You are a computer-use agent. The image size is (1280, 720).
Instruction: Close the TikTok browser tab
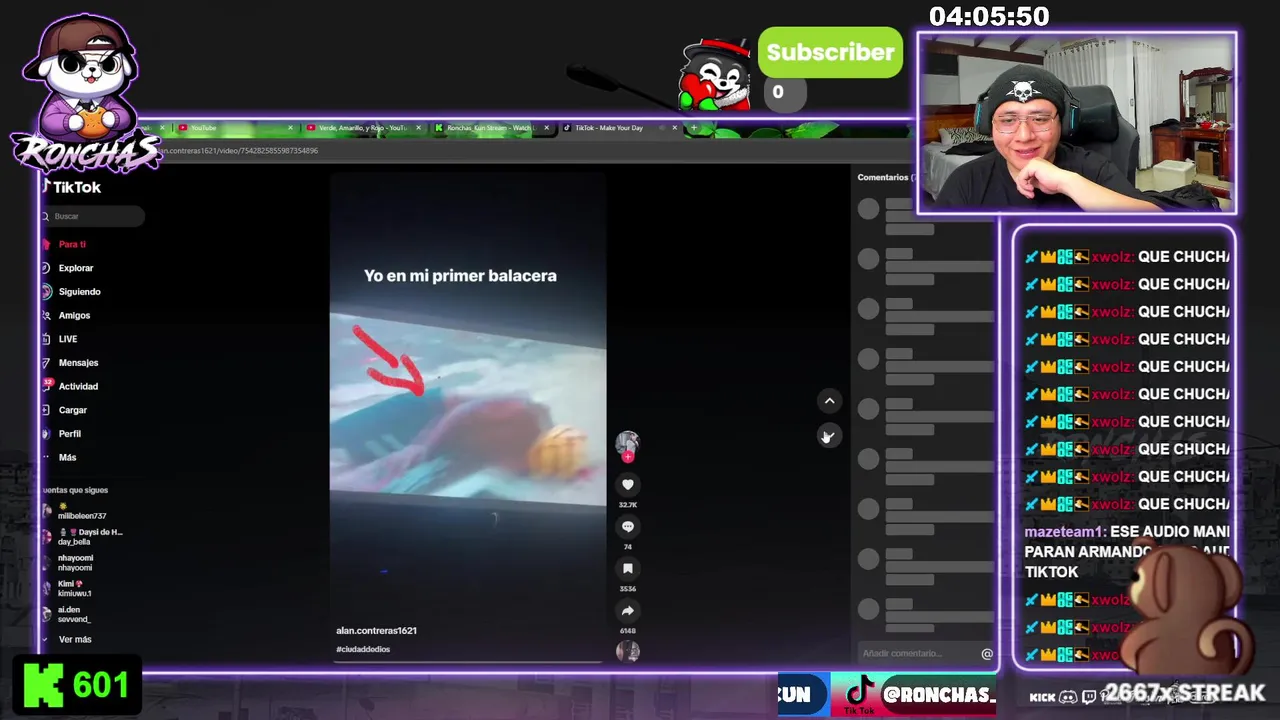coord(674,128)
